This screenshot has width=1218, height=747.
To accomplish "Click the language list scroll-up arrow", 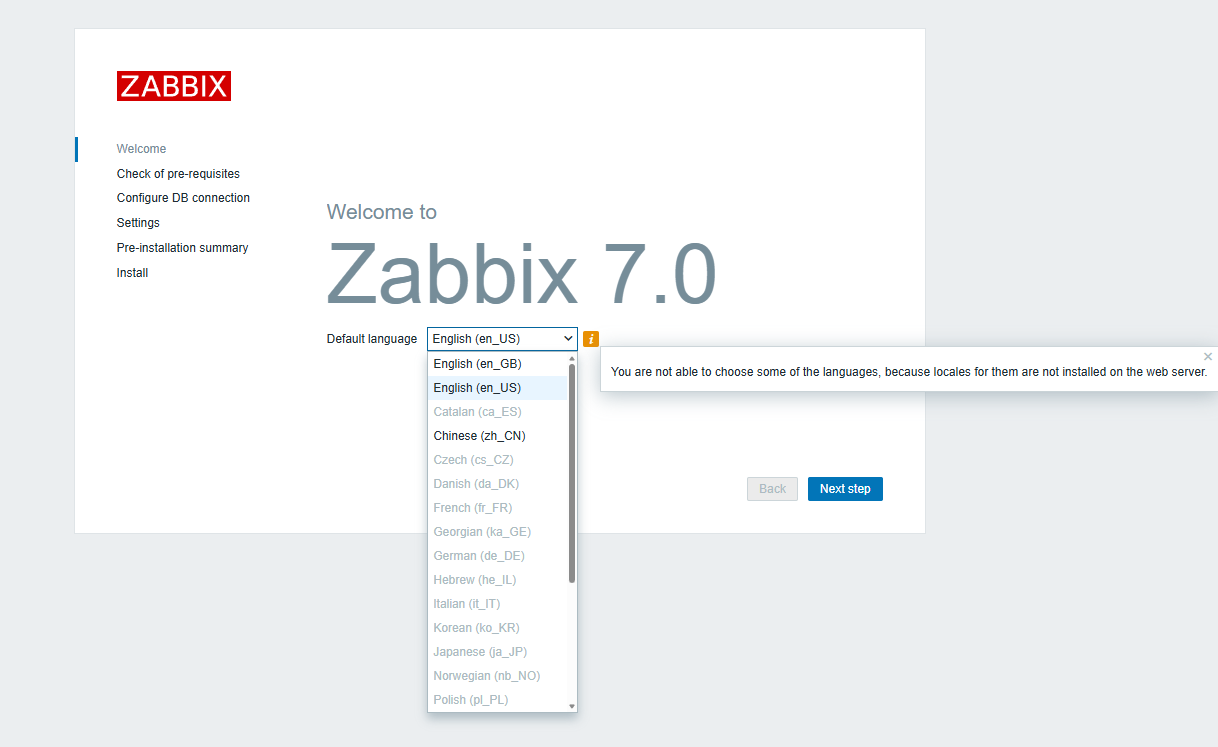I will 572,358.
